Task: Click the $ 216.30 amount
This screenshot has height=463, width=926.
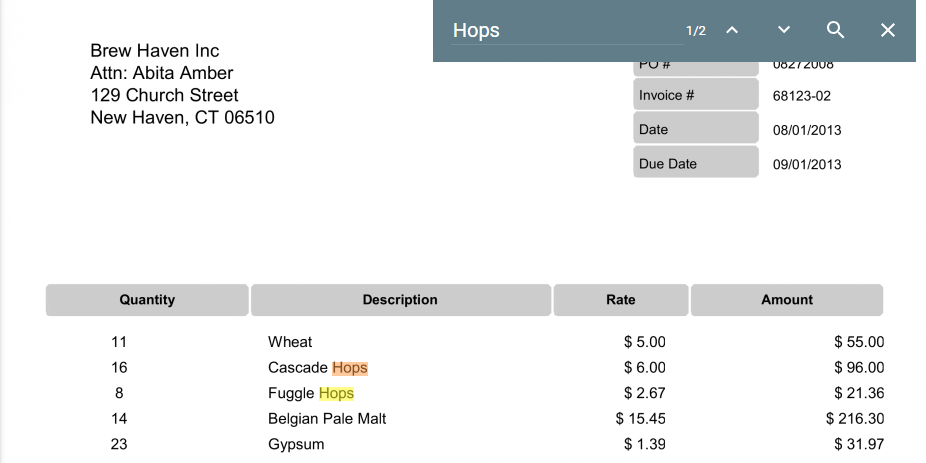Action: click(x=855, y=419)
